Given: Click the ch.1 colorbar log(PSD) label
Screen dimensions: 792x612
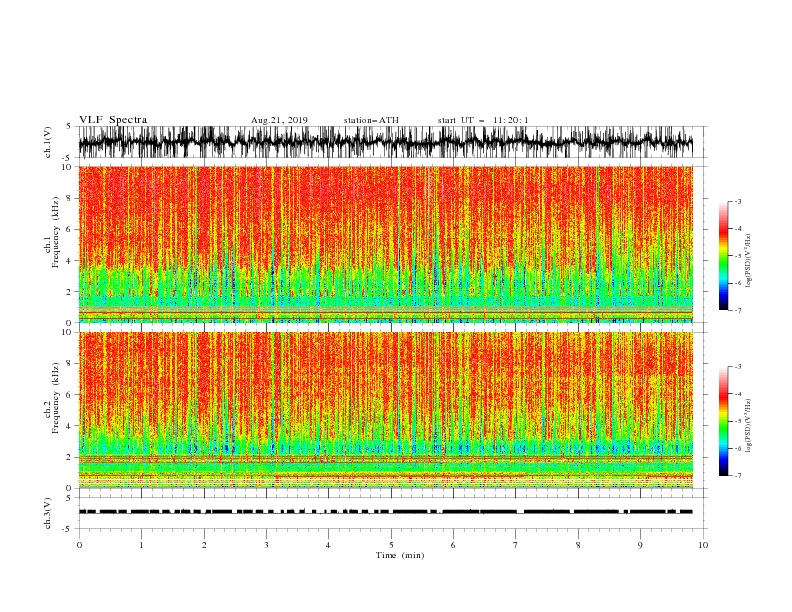Looking at the screenshot, I should pos(748,261).
